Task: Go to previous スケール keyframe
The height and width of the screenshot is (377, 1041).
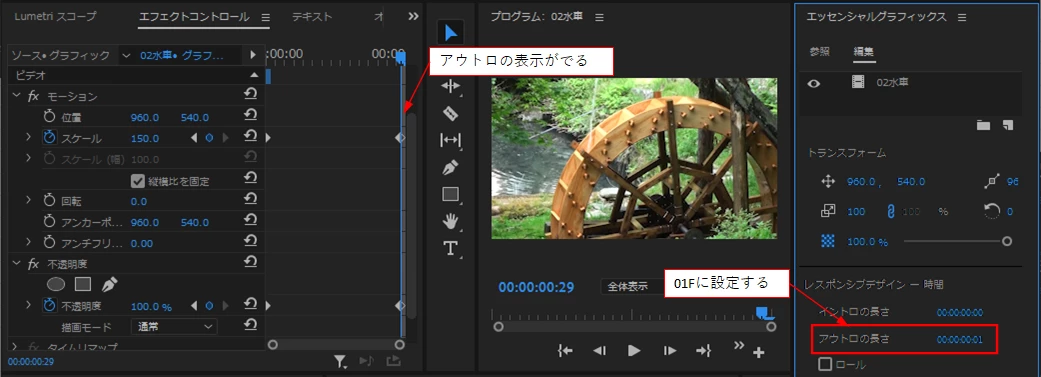Action: point(194,138)
